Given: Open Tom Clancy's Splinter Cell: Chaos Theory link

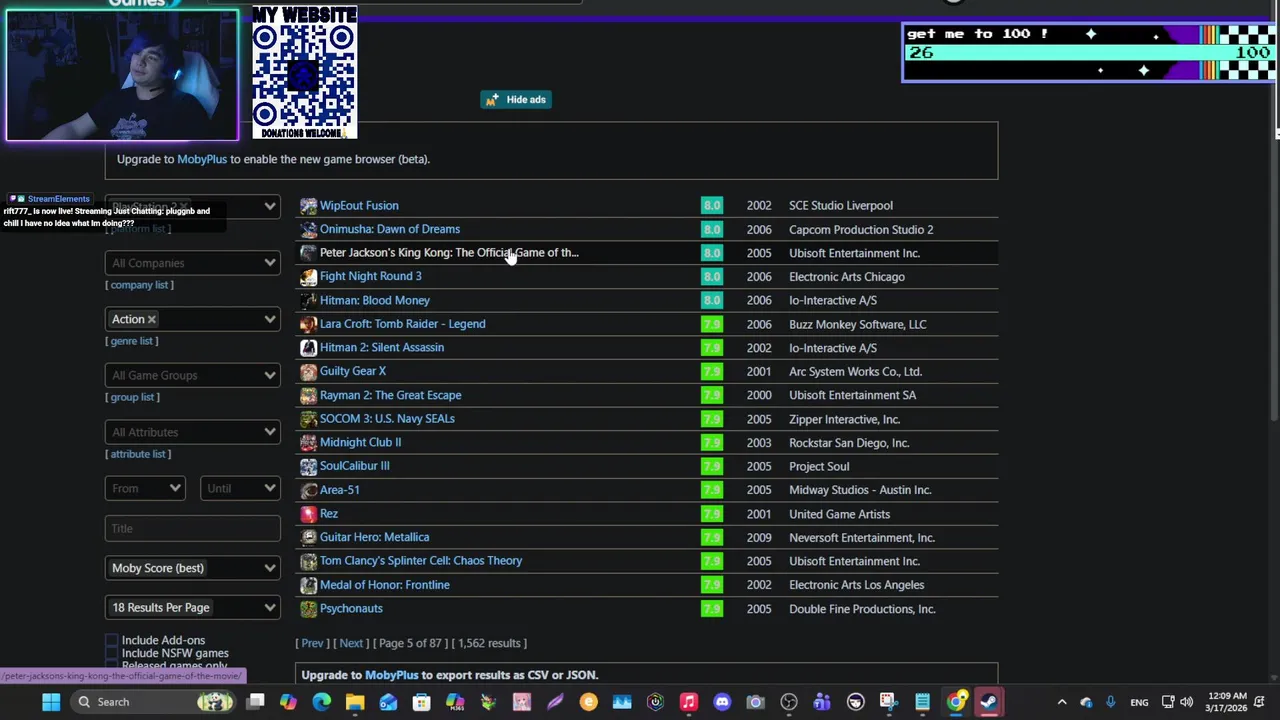Looking at the screenshot, I should (421, 561).
